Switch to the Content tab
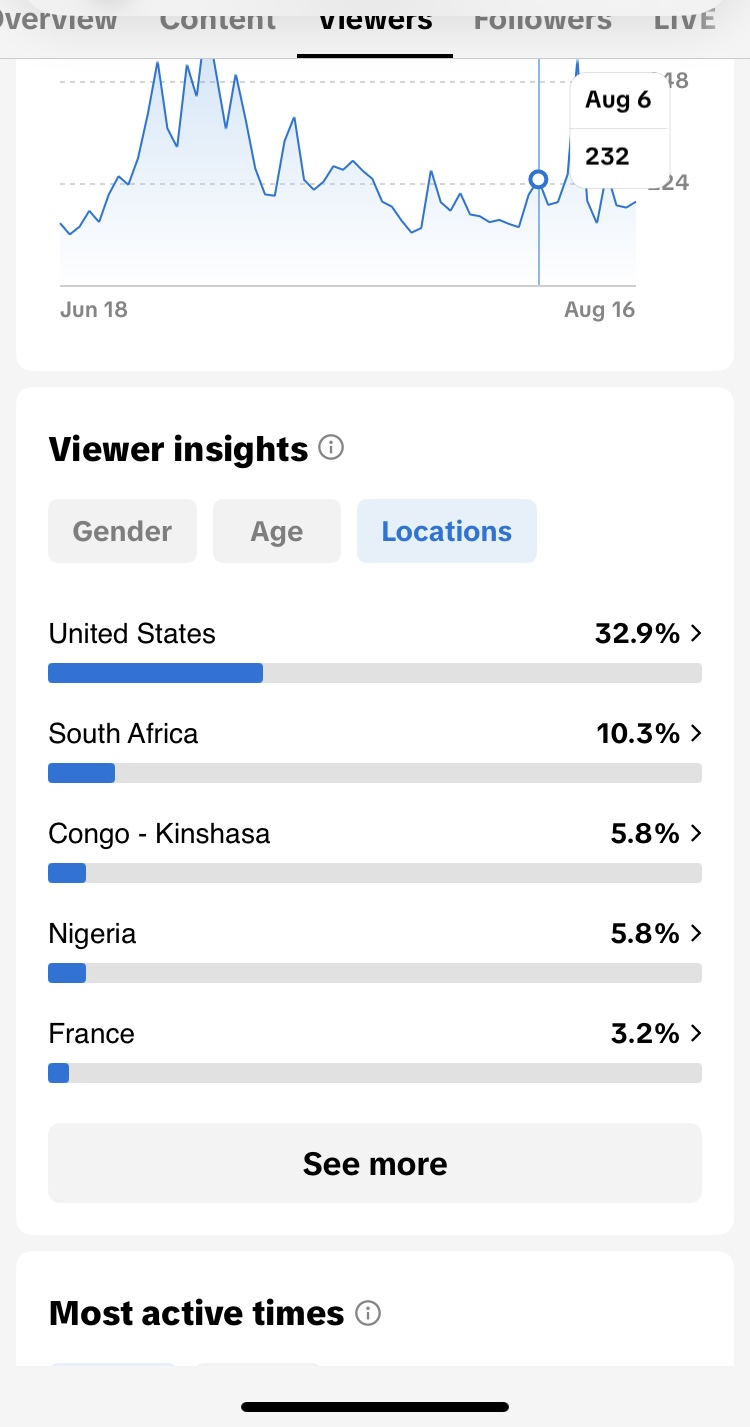 pos(217,18)
